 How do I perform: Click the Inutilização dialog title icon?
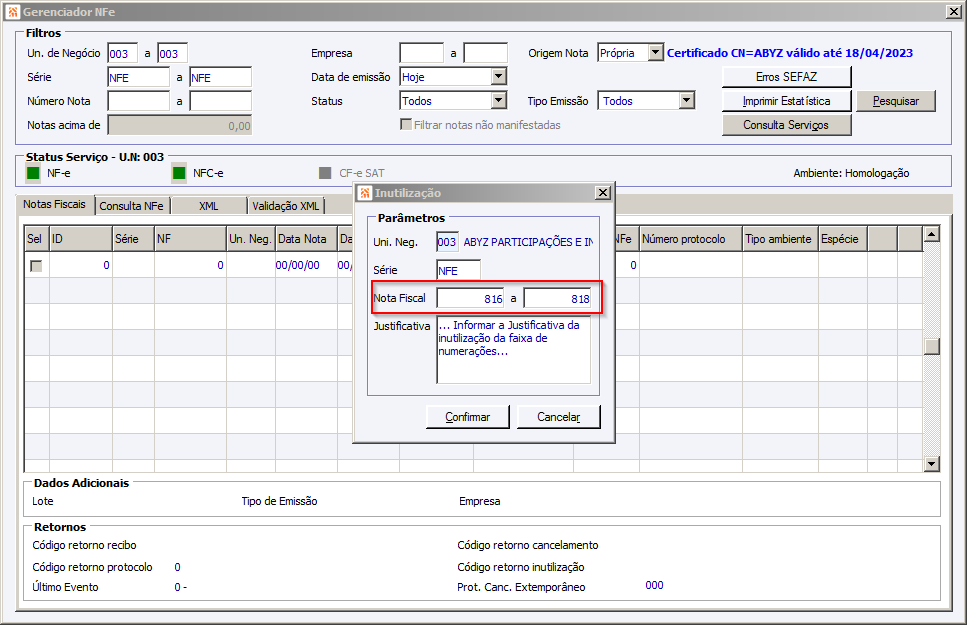[365, 193]
